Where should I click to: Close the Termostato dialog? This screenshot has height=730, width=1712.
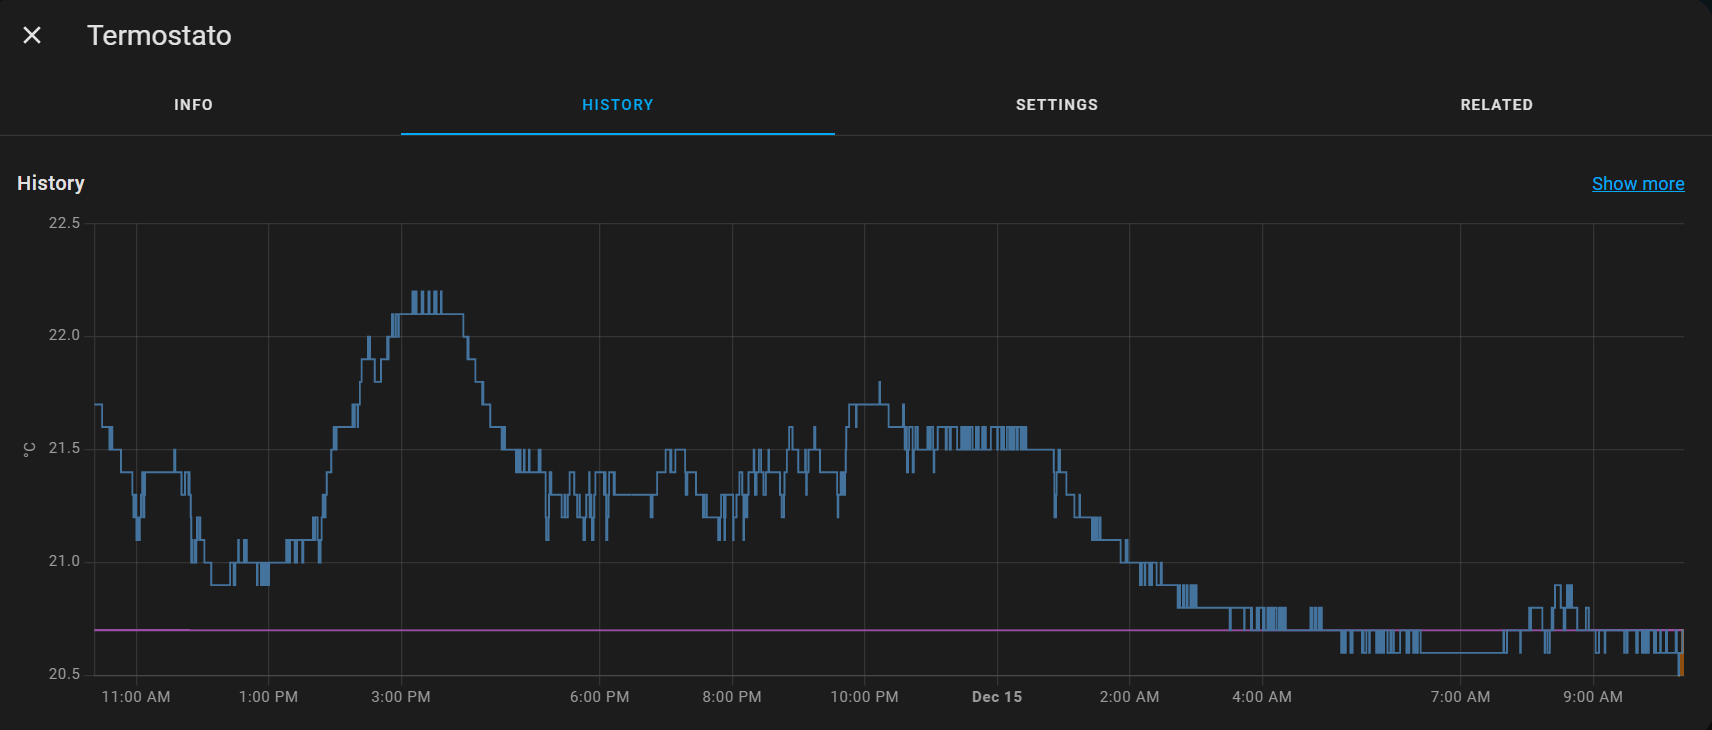tap(32, 36)
